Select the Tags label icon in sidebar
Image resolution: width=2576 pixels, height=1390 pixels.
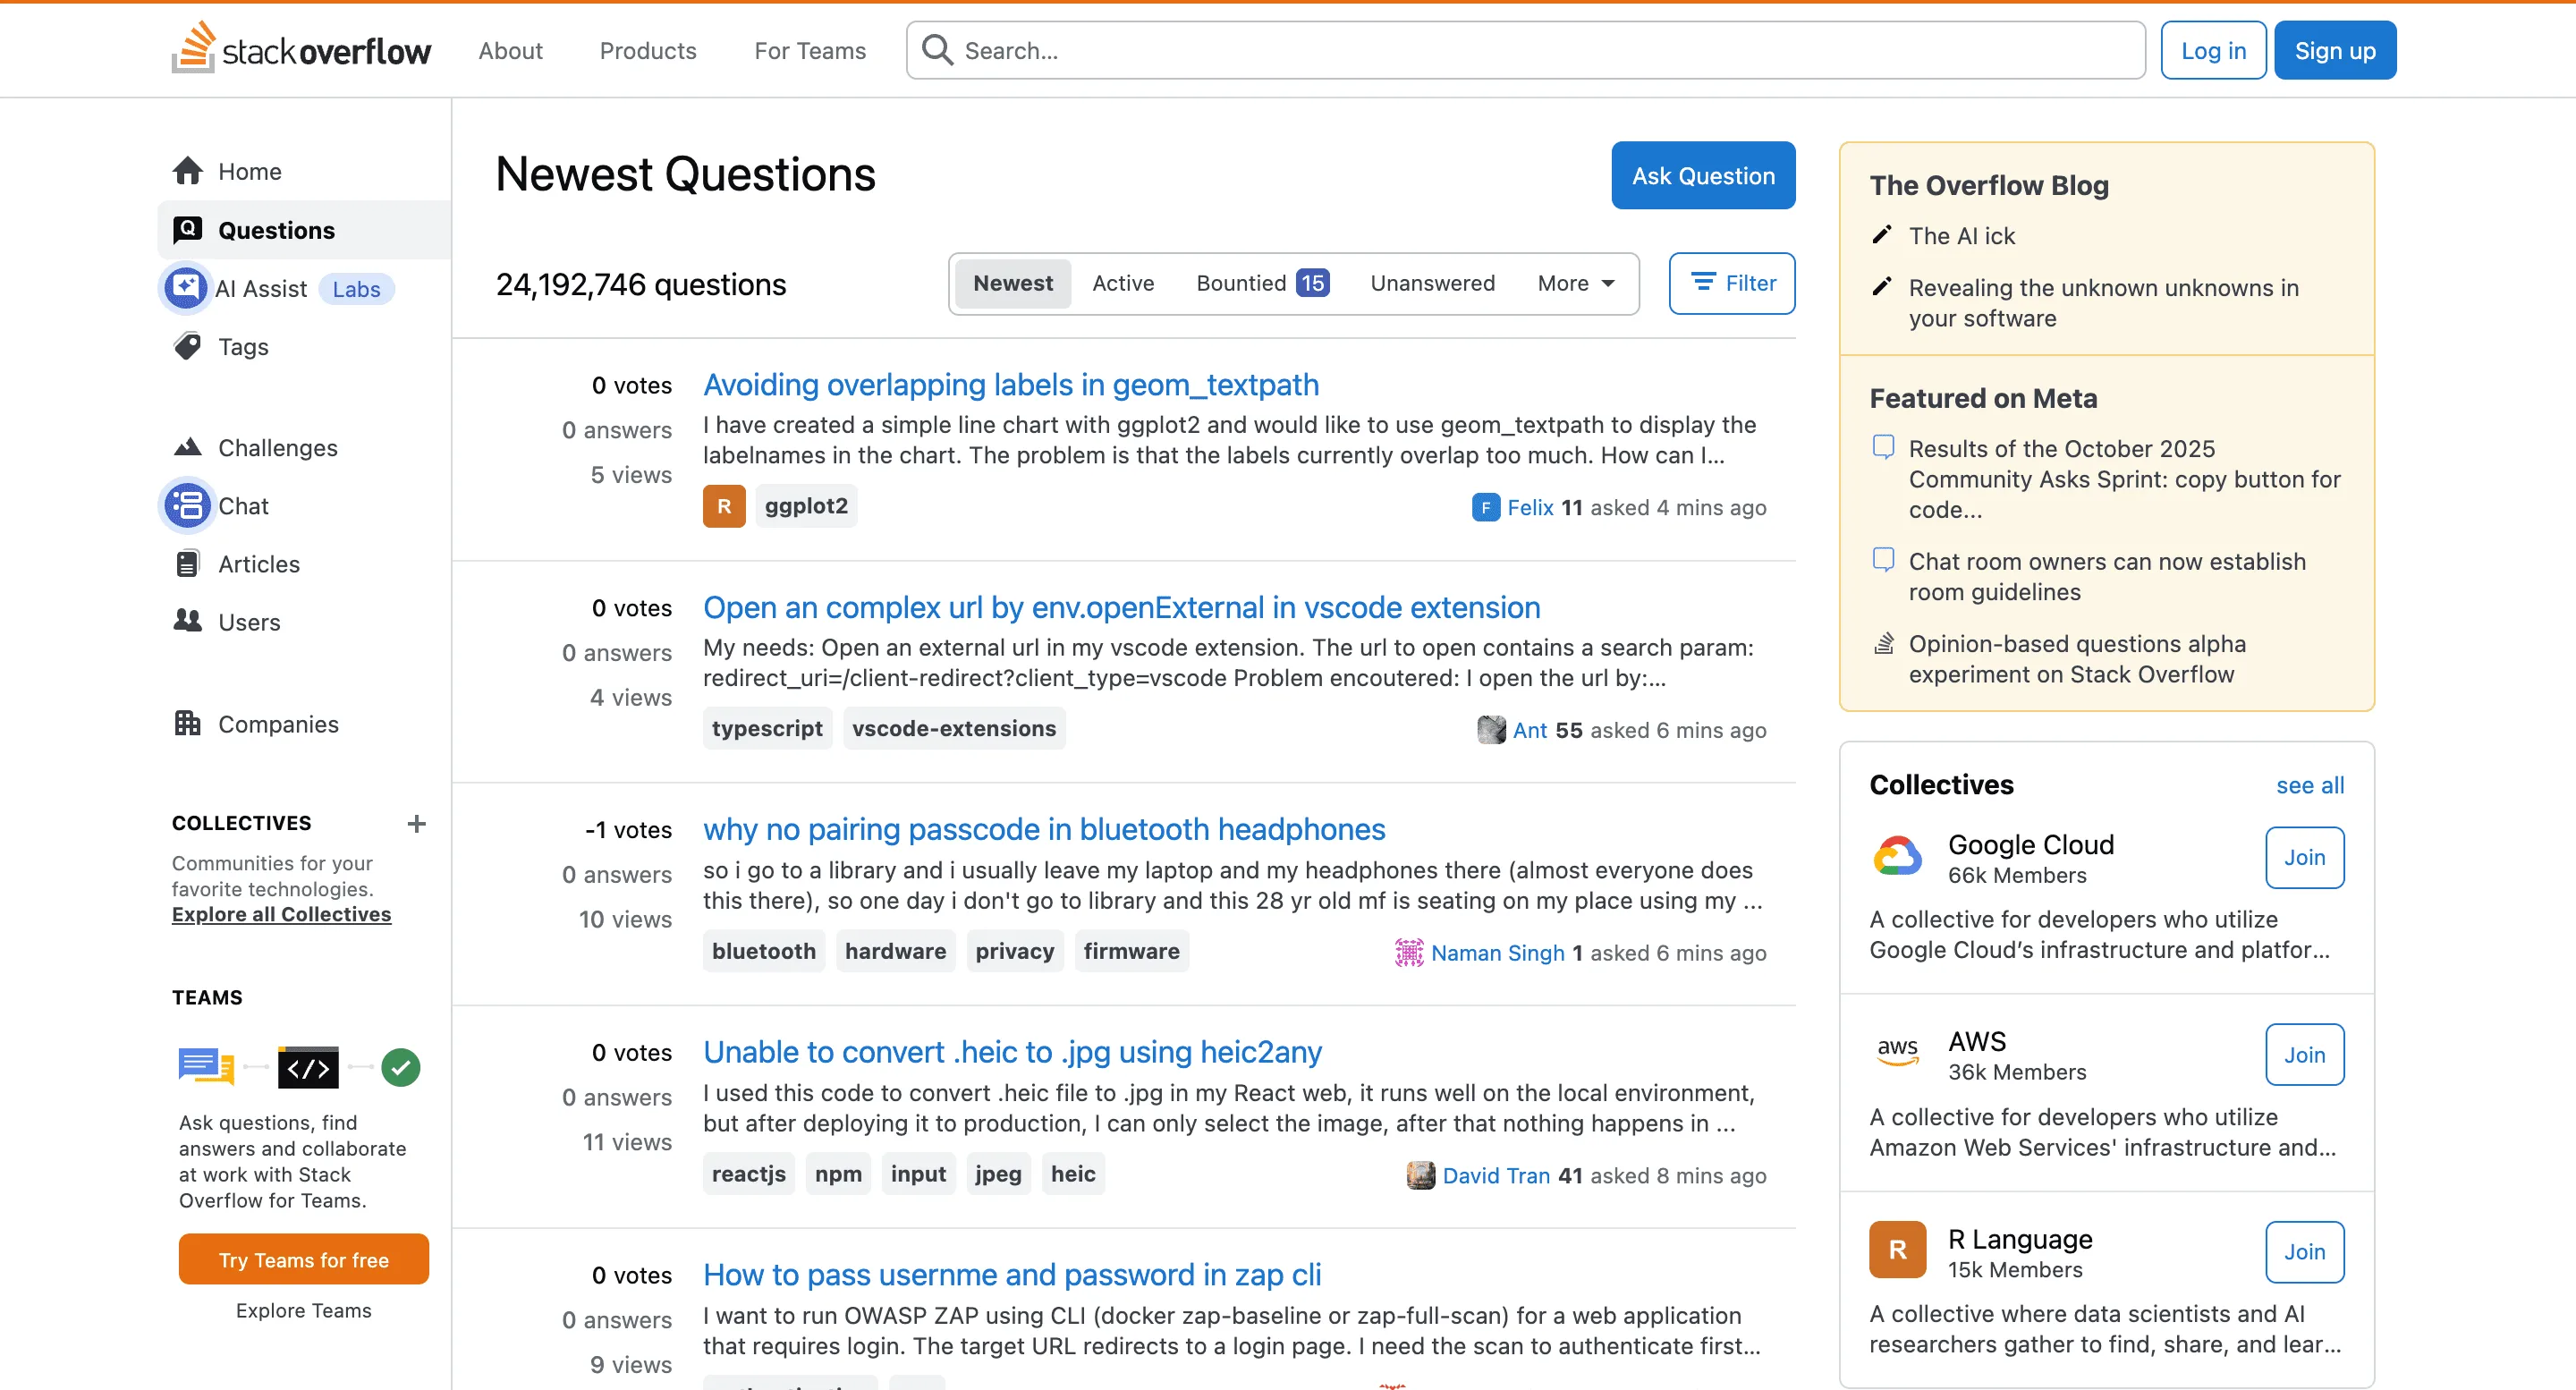188,346
